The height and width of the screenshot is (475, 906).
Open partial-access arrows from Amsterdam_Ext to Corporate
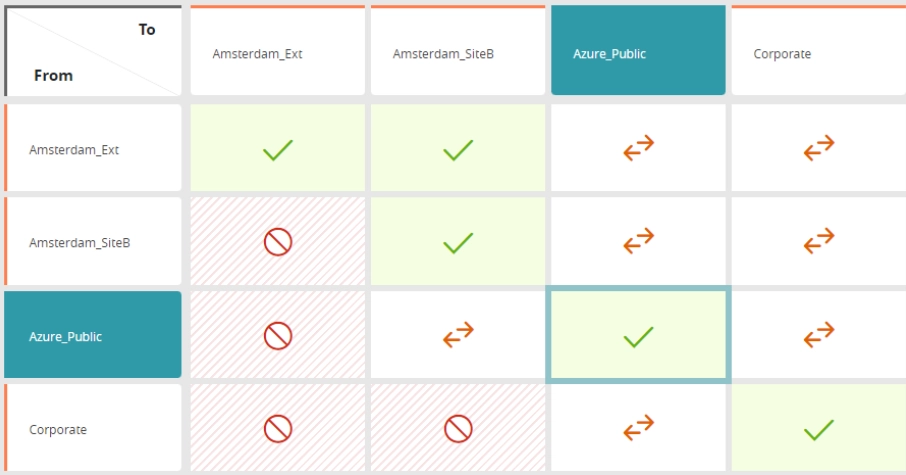tap(819, 148)
